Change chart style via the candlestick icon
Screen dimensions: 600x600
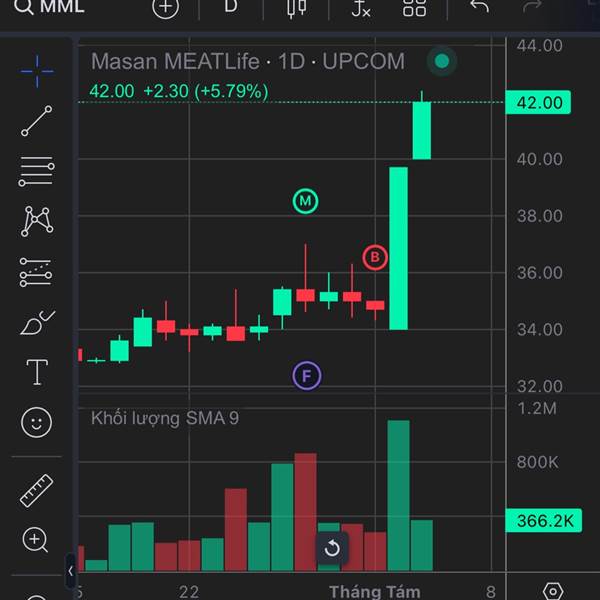pos(297,8)
